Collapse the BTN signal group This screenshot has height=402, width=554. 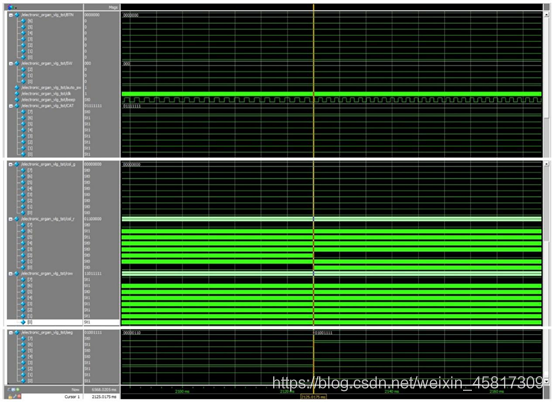tap(11, 15)
